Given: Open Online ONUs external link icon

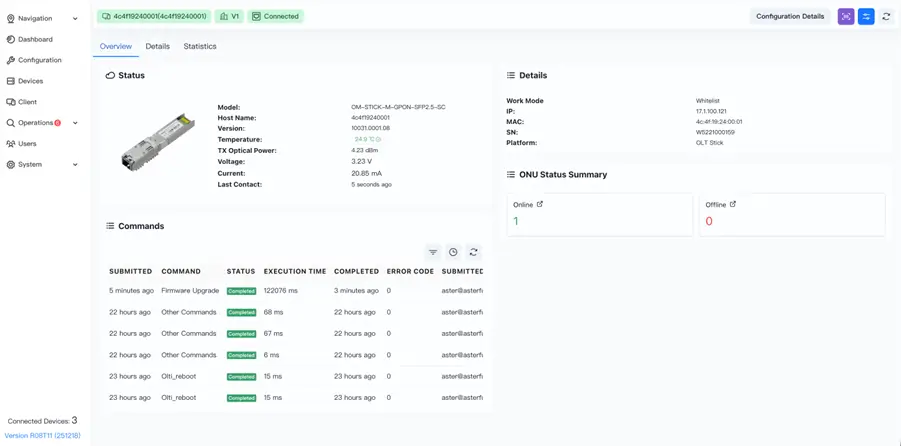Looking at the screenshot, I should pyautogui.click(x=539, y=204).
